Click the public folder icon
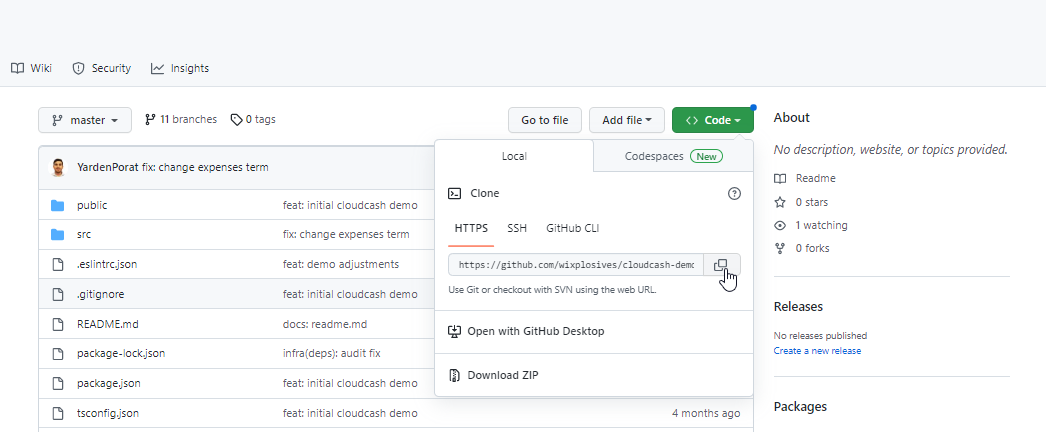This screenshot has height=432, width=1046. click(x=57, y=205)
